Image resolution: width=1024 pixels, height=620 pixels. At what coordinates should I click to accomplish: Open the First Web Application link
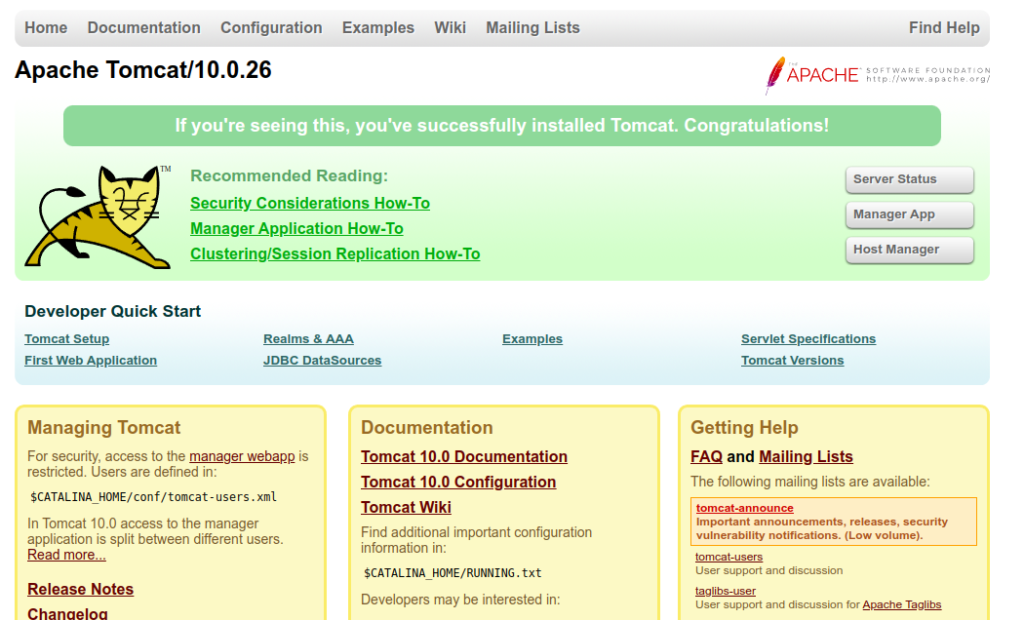91,361
